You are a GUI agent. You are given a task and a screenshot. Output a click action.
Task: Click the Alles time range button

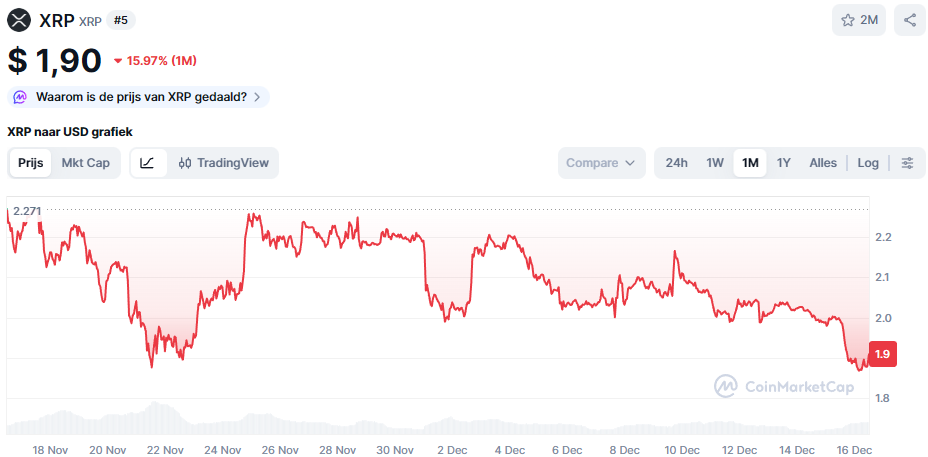[x=823, y=163]
